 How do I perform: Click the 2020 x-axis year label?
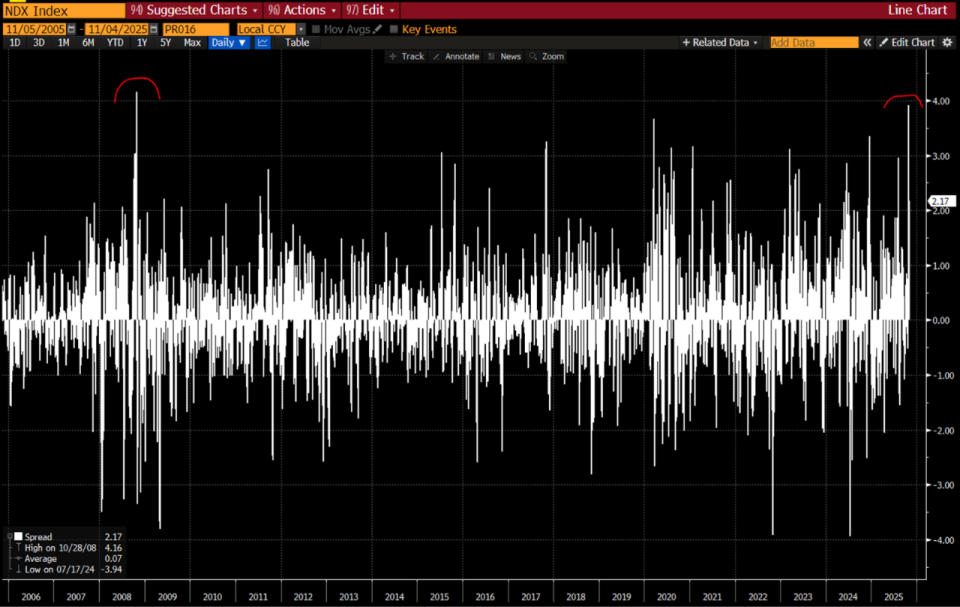click(666, 597)
